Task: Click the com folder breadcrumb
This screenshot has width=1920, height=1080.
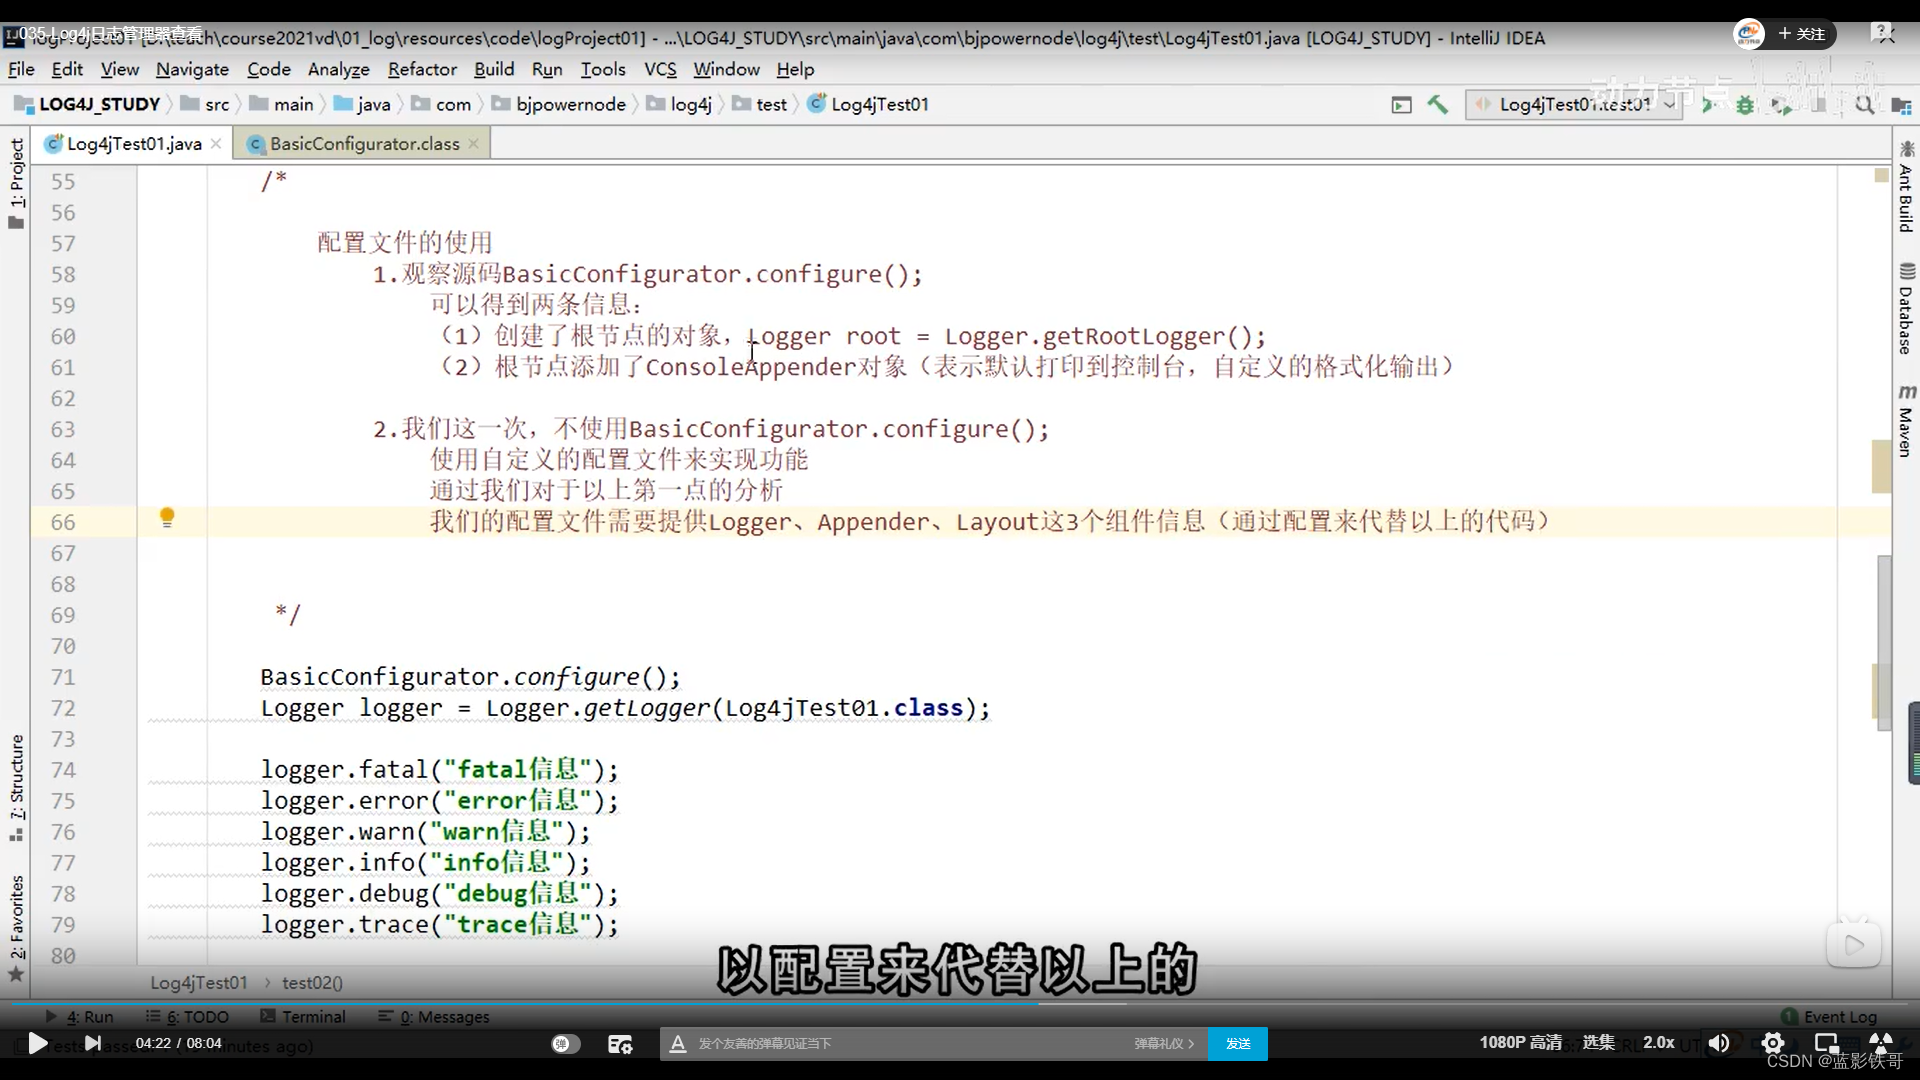Action: tap(441, 104)
